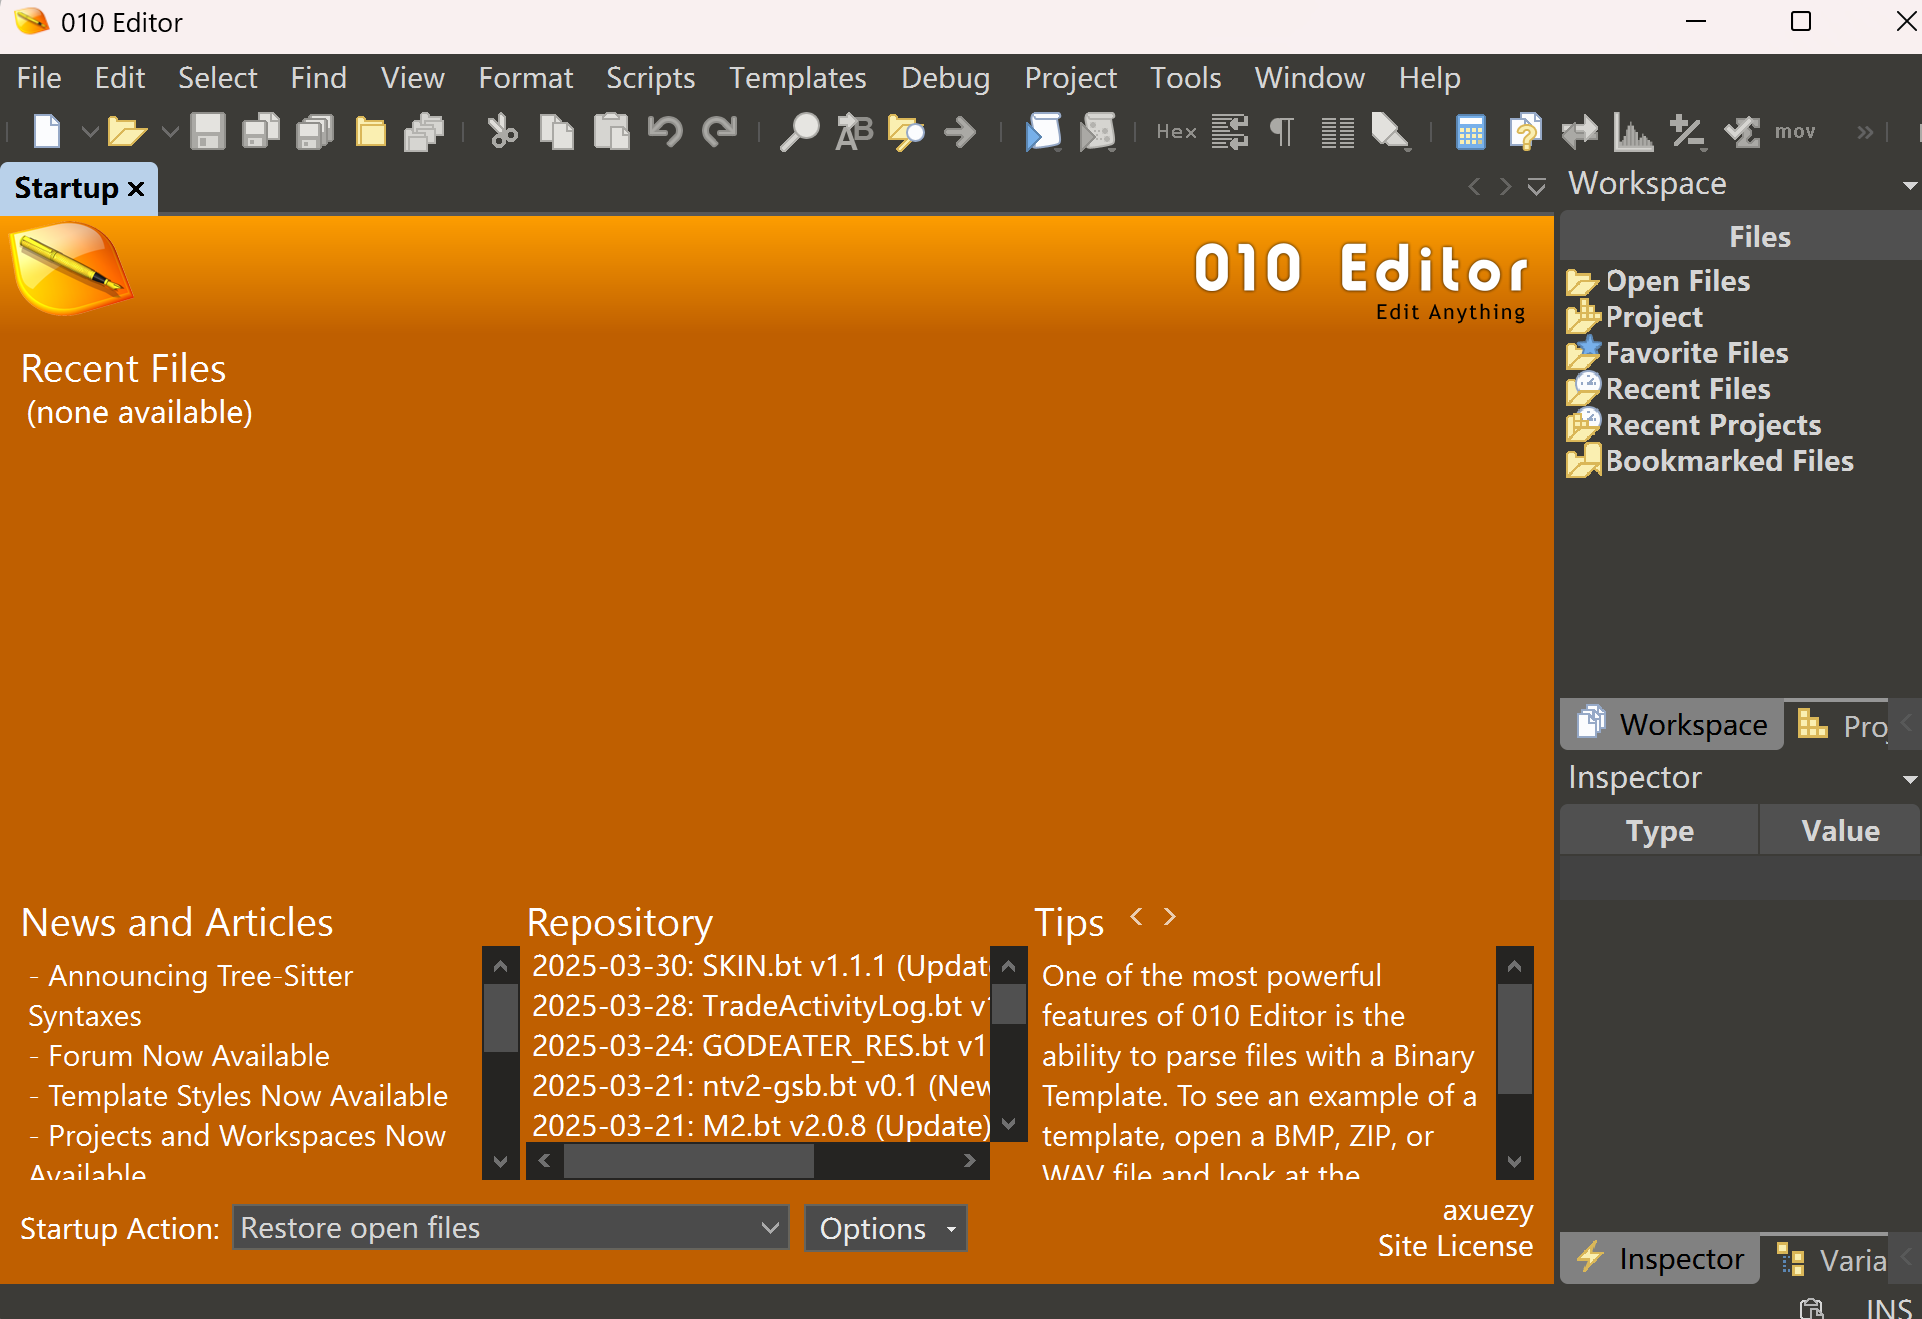Open Template Styles Now Available link
This screenshot has height=1319, width=1922.
[248, 1095]
